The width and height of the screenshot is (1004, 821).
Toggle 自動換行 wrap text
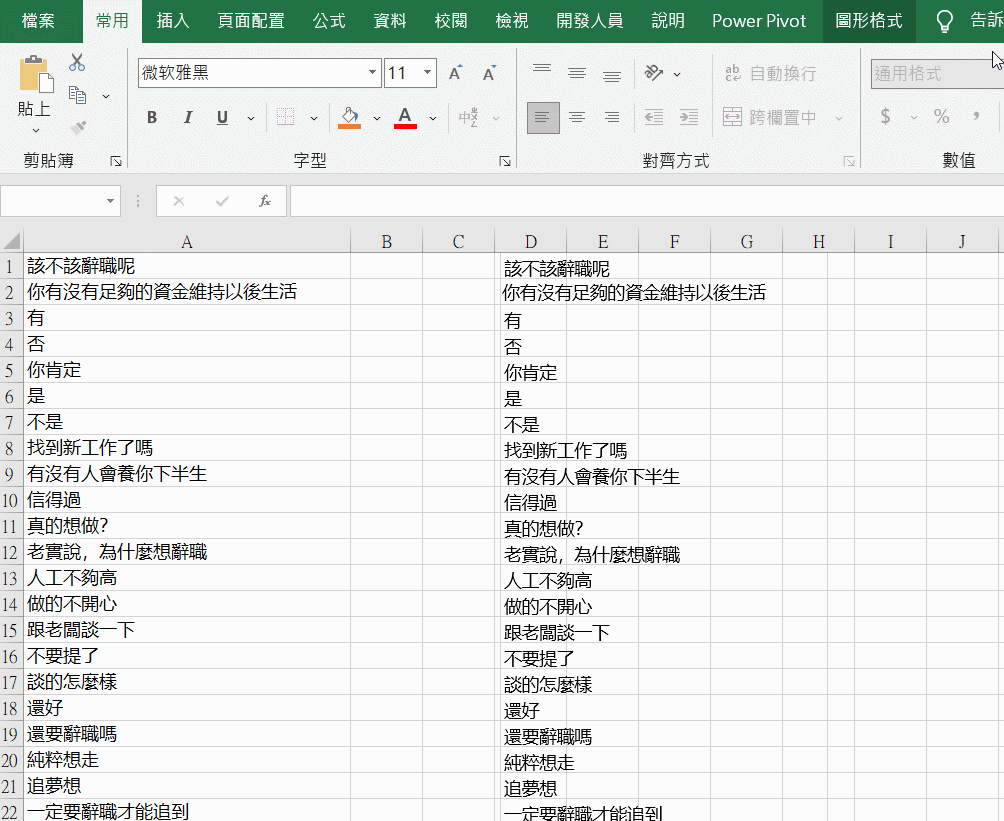click(770, 73)
